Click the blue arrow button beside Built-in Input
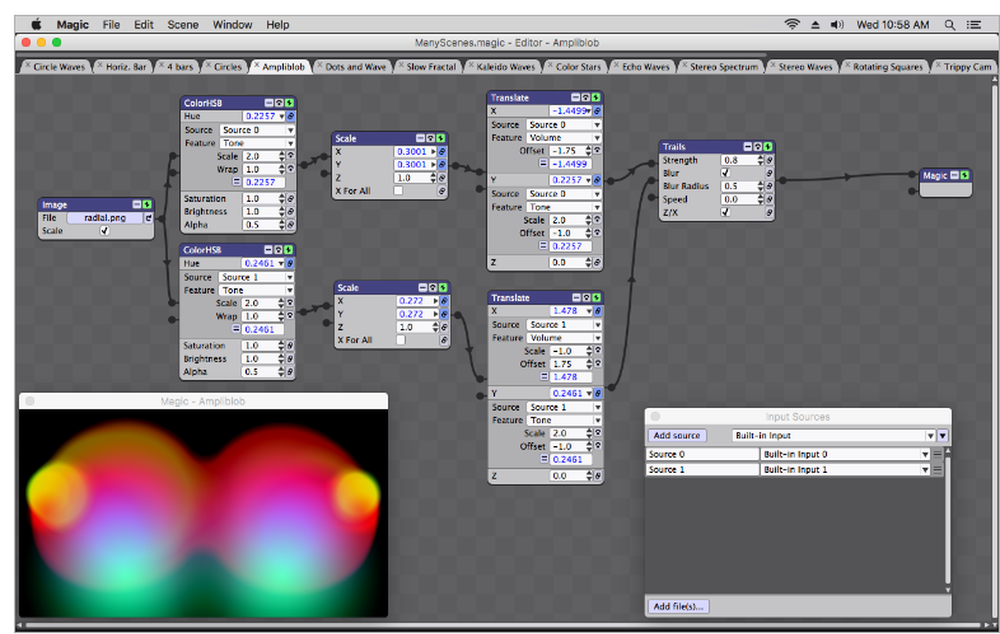The width and height of the screenshot is (1000, 634). [943, 436]
